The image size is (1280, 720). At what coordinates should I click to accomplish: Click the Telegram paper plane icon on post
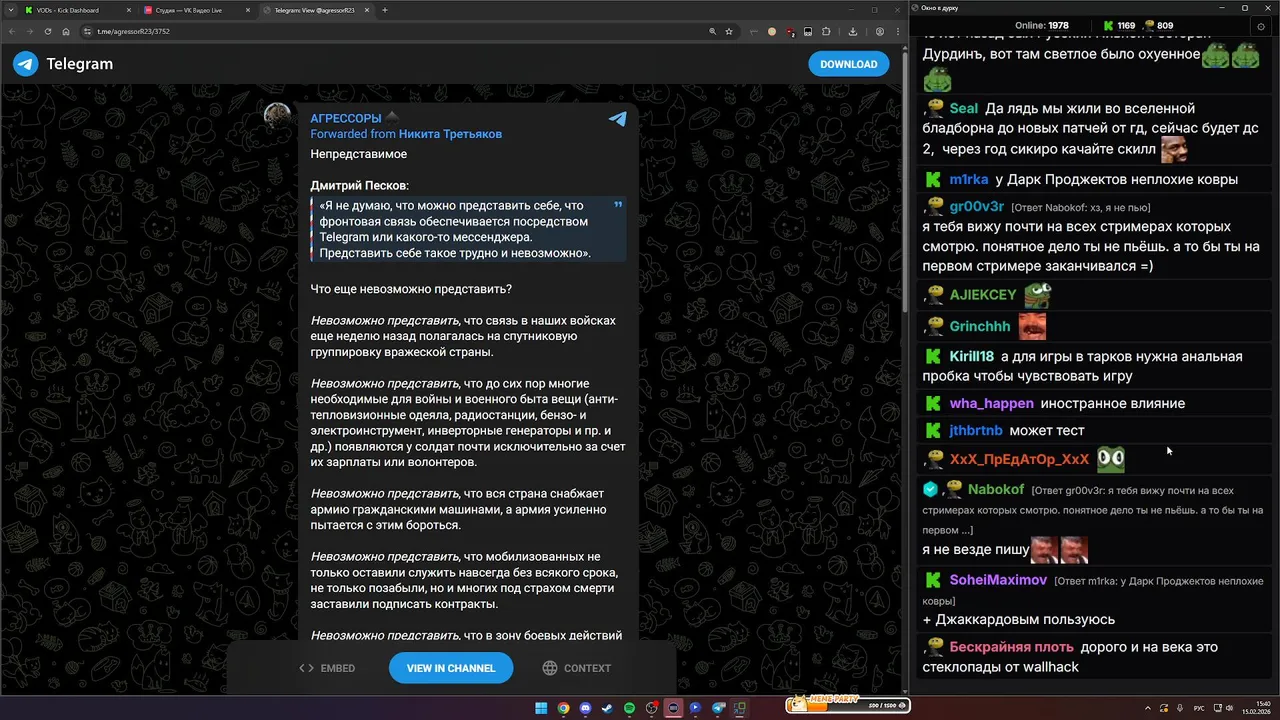[618, 119]
